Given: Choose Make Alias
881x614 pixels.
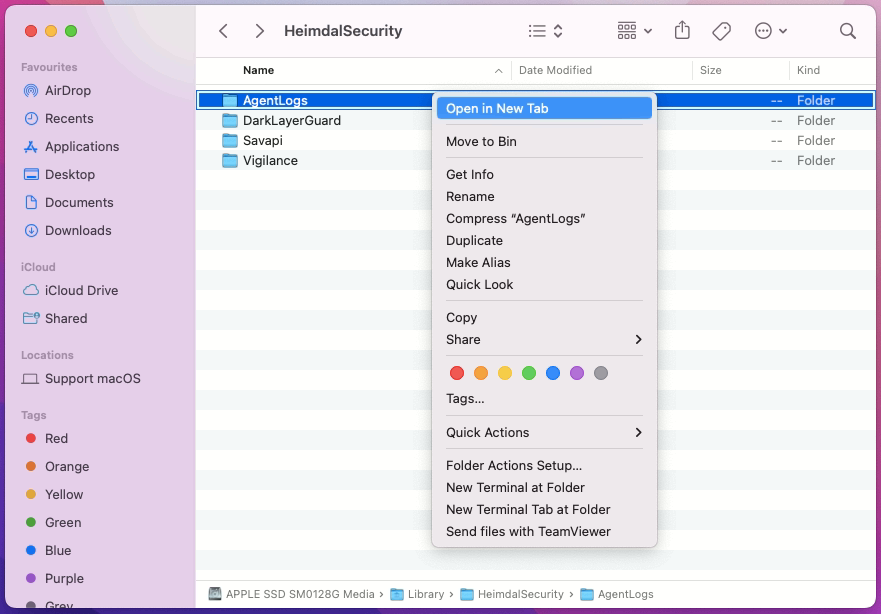Looking at the screenshot, I should (x=544, y=262).
